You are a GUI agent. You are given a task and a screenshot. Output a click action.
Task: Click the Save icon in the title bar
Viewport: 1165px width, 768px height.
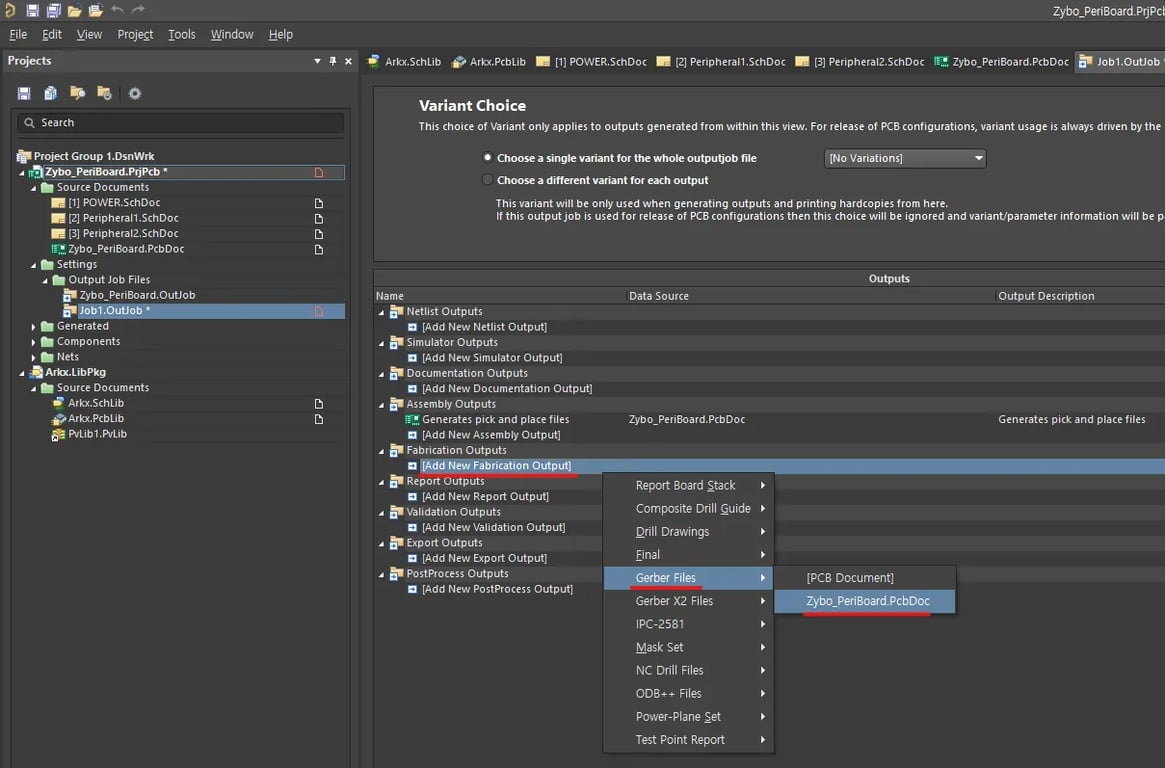tap(32, 11)
